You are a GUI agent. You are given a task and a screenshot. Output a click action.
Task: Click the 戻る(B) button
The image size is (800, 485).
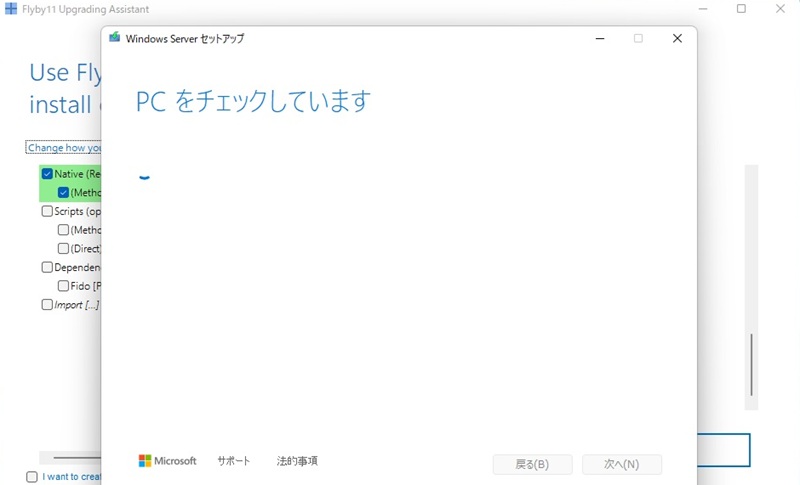click(532, 464)
